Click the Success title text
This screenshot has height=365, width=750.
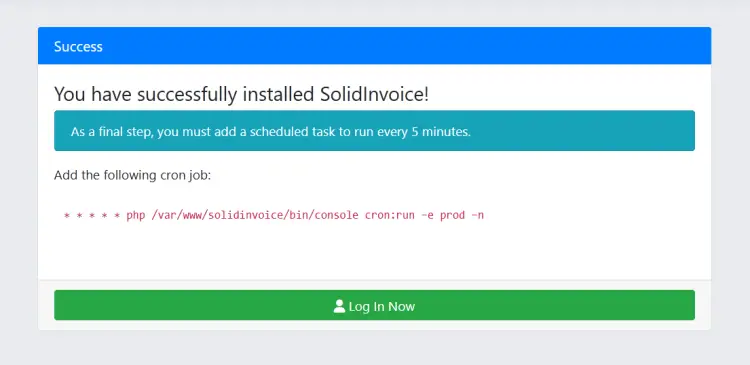click(78, 46)
